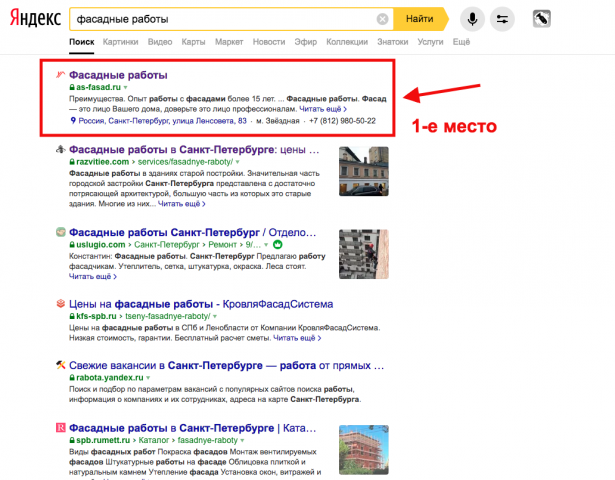
Task: Click Читать ещё in the razvitiee.com snippet
Action: 182,204
